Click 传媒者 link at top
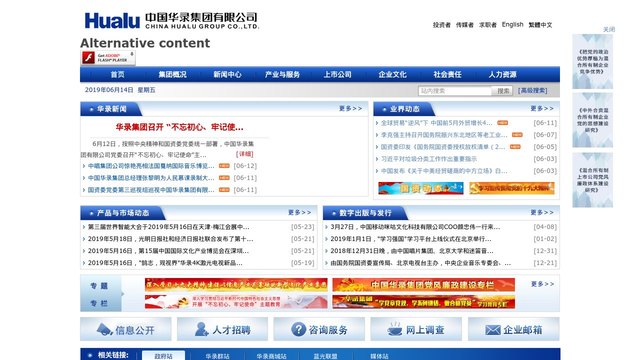 click(464, 25)
